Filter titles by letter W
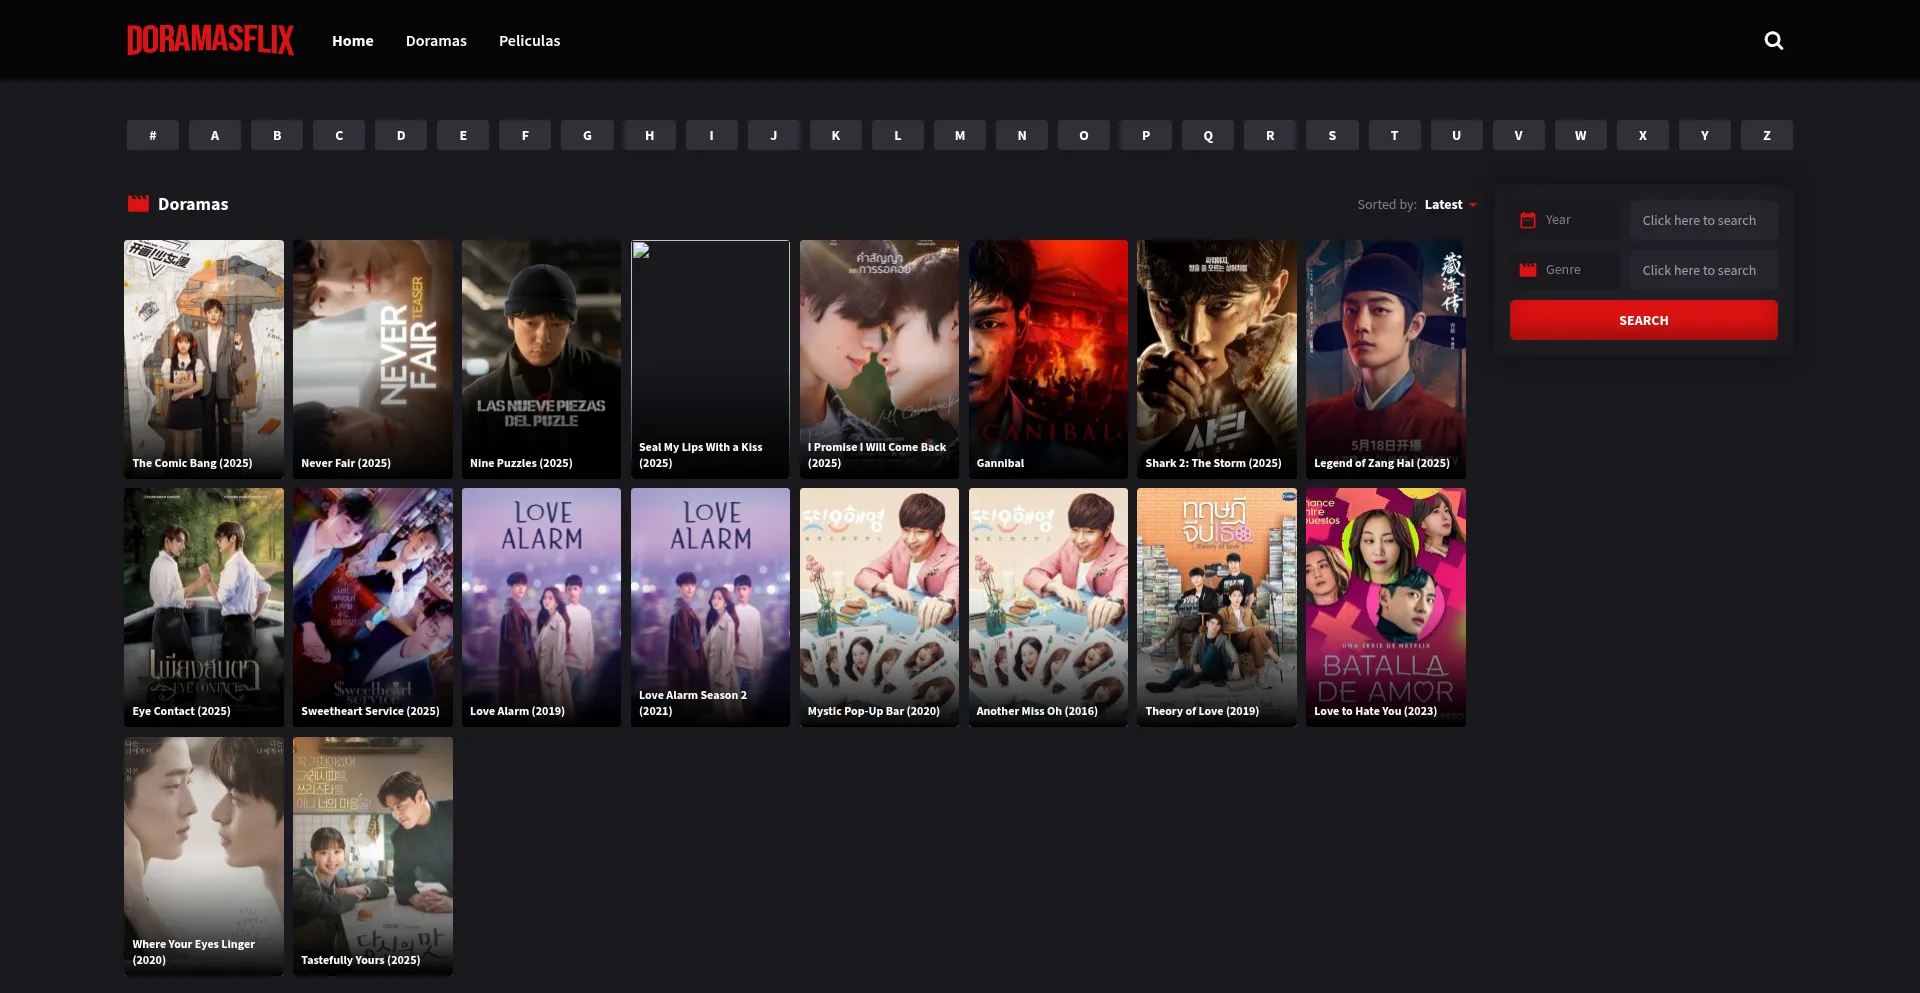1920x993 pixels. click(1580, 135)
